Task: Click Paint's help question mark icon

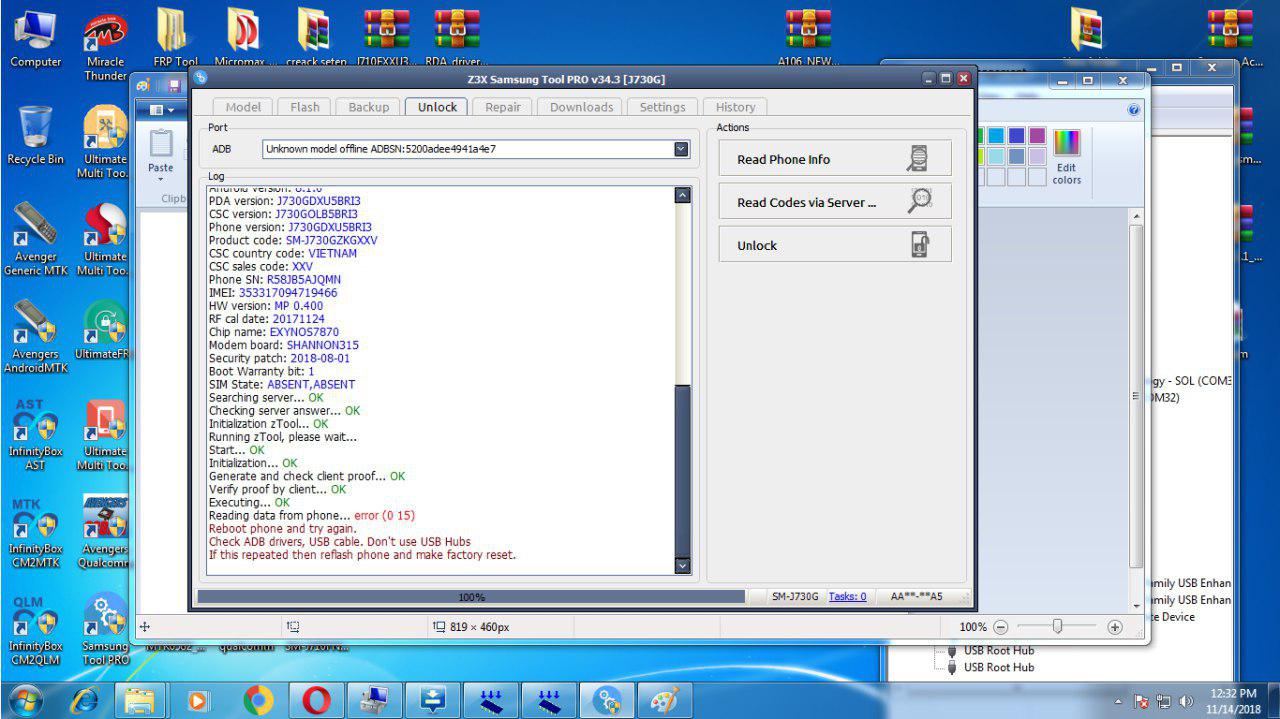Action: coord(1134,110)
